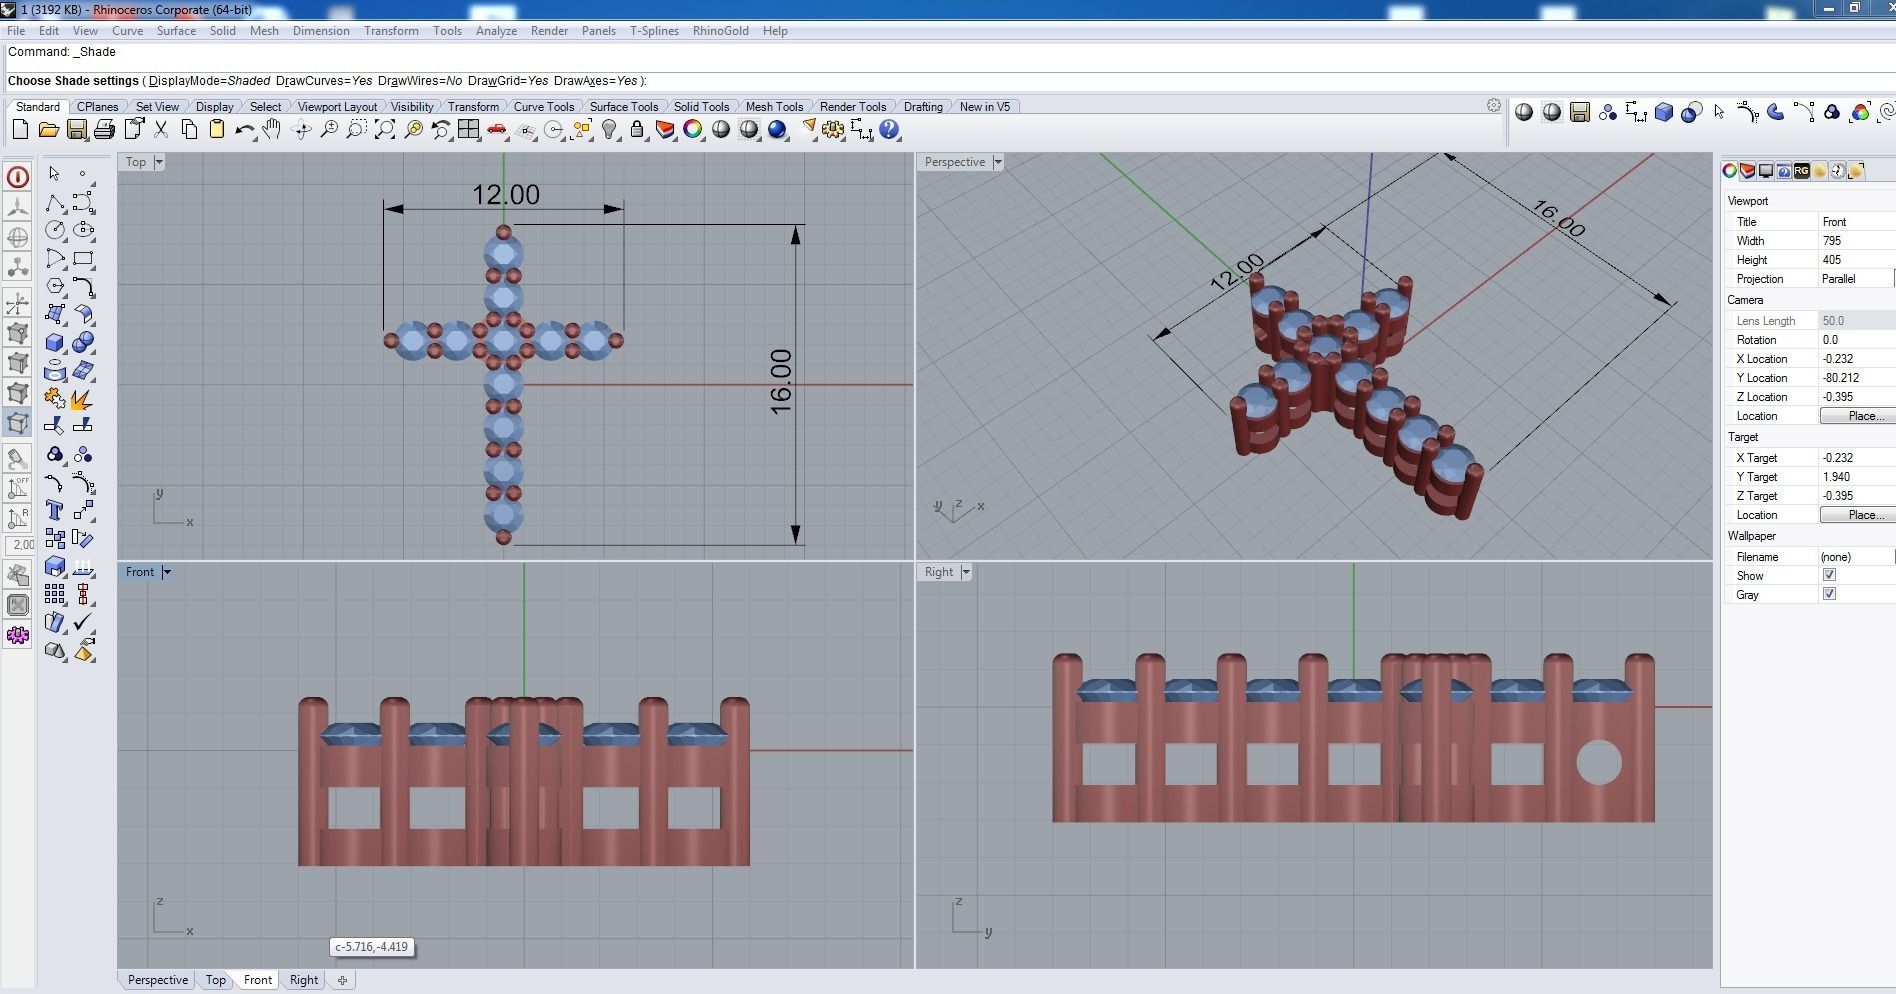Change DisplayMode=Shaded option in command line
This screenshot has height=994, width=1896.
(x=209, y=81)
